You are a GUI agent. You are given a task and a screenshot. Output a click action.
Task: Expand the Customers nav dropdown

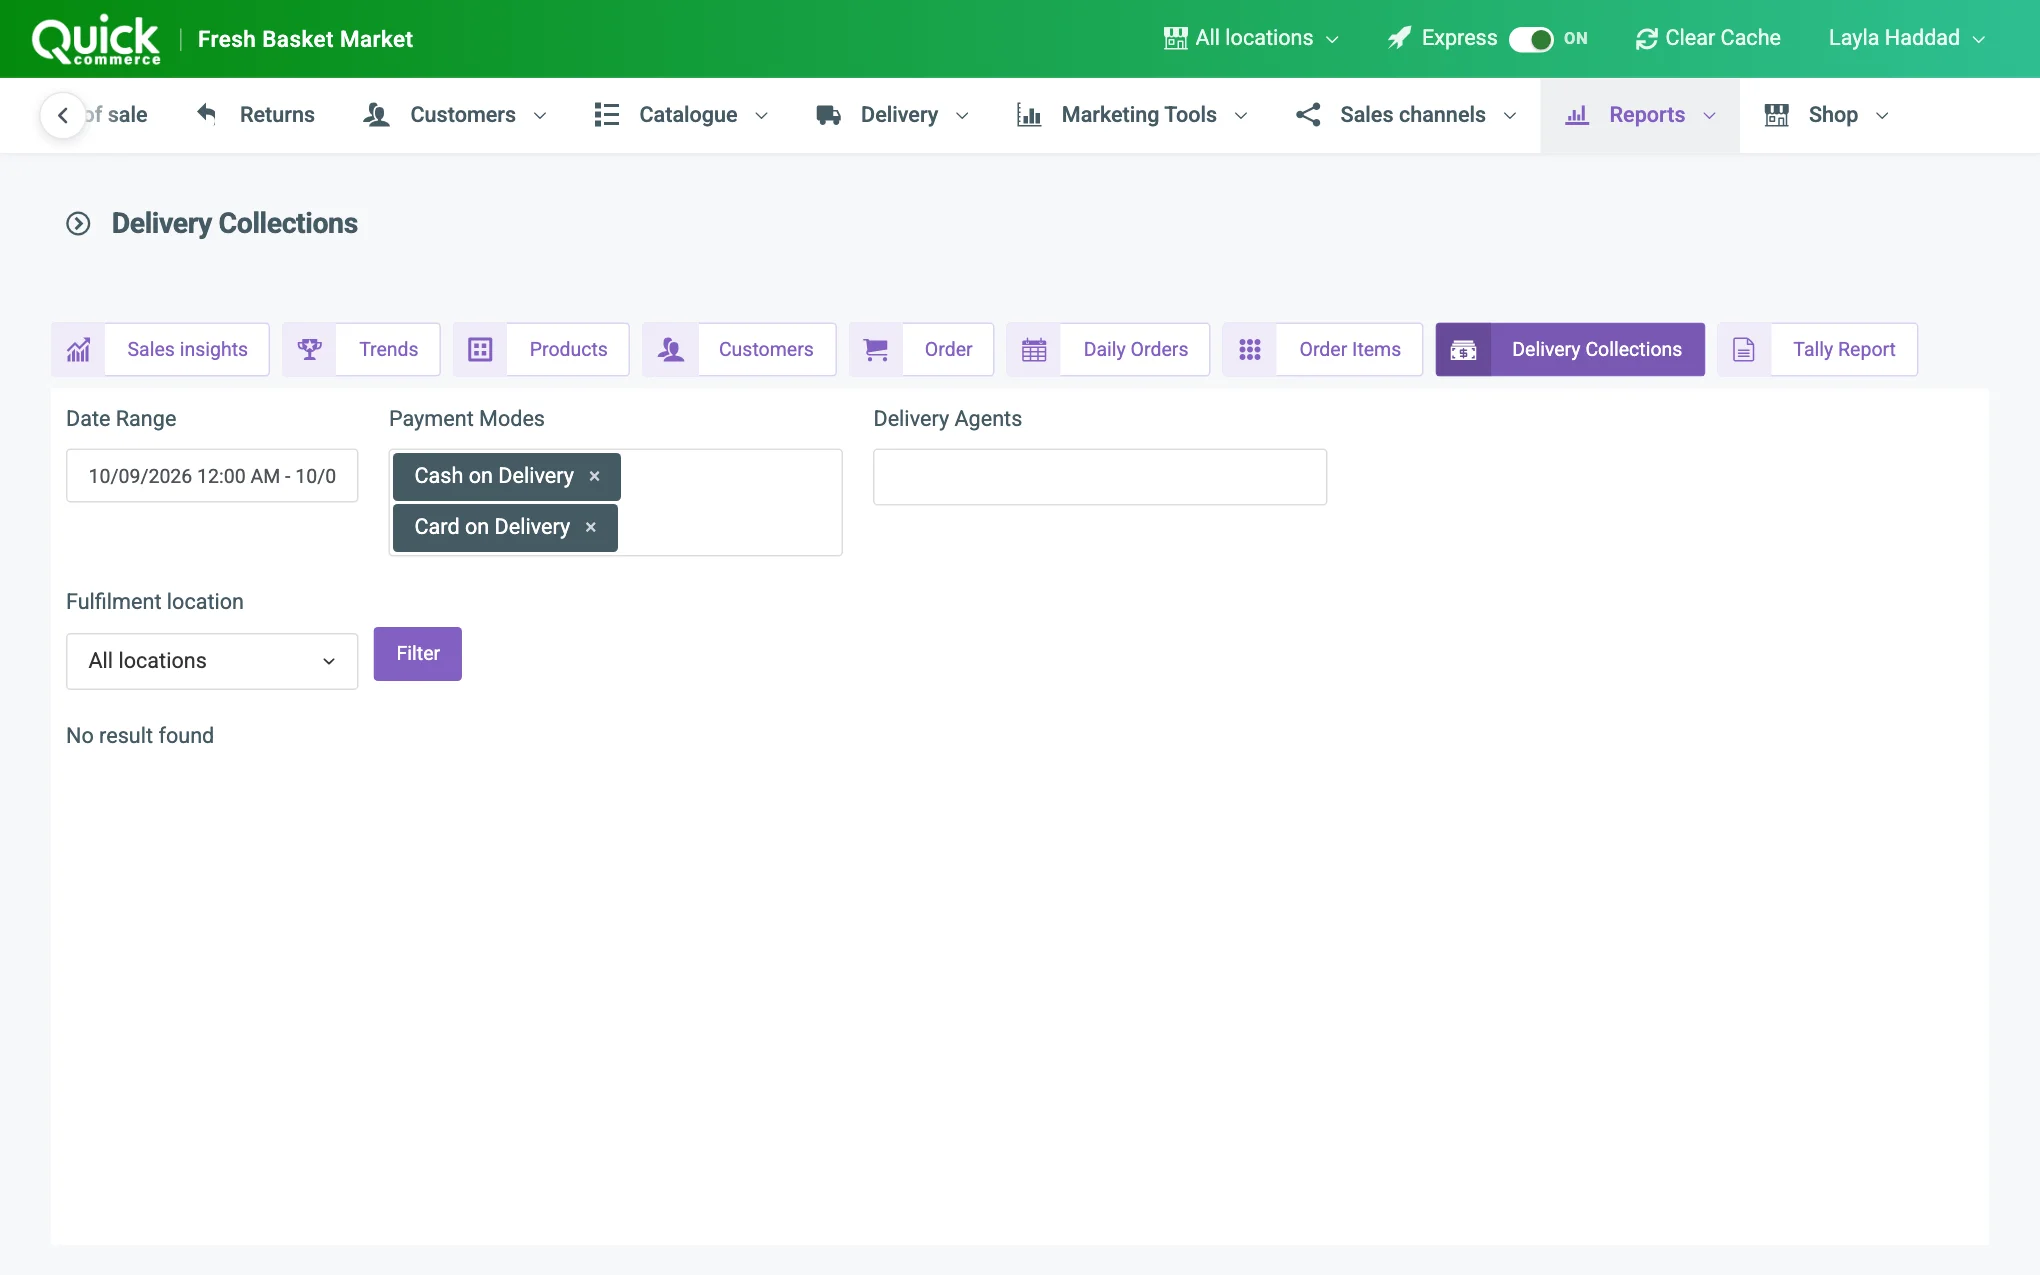pos(540,116)
